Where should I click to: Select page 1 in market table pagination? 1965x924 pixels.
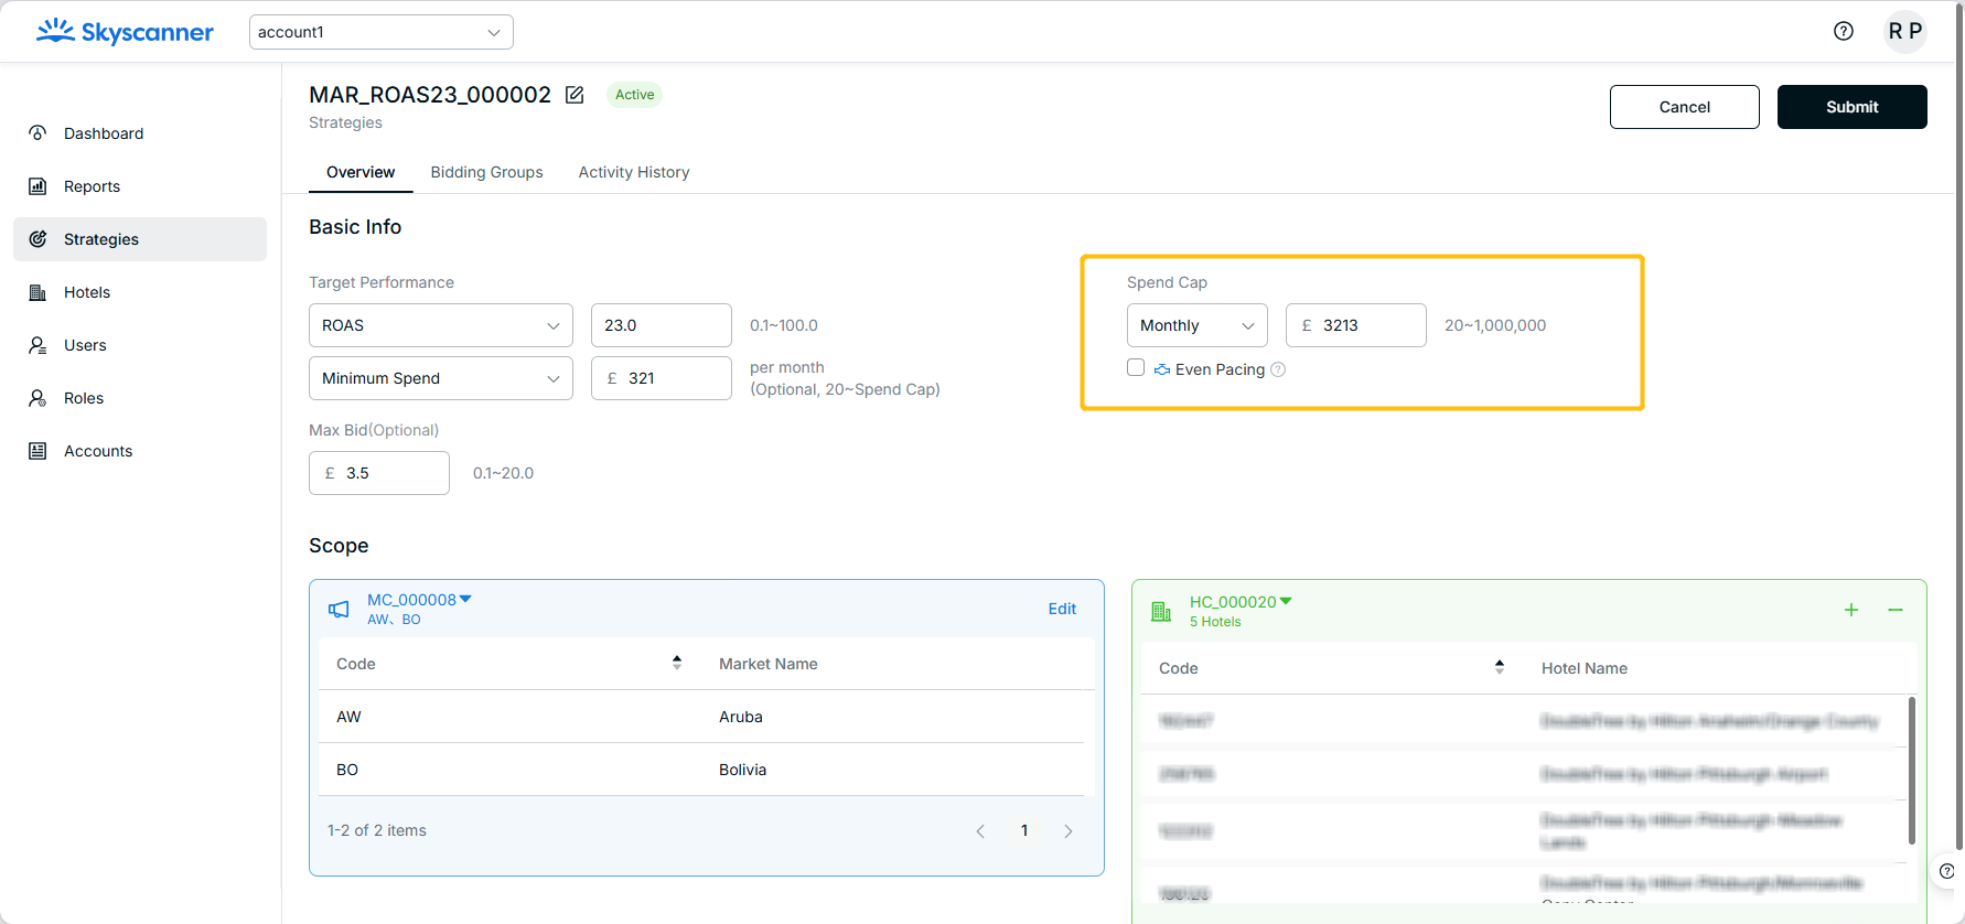1024,831
